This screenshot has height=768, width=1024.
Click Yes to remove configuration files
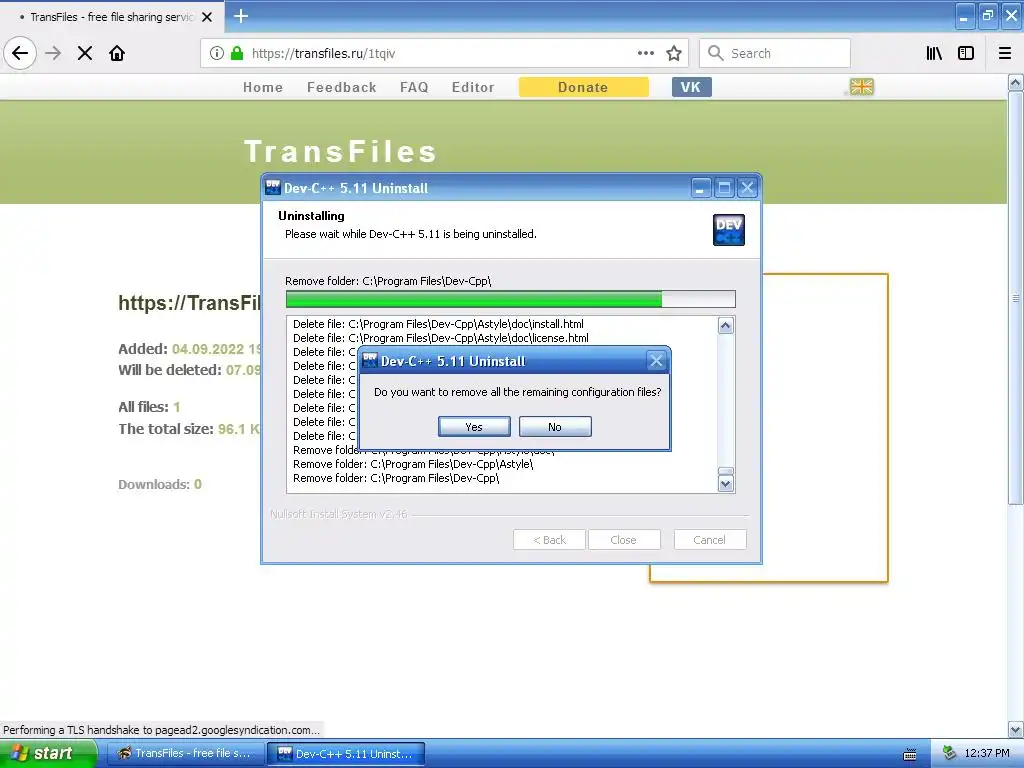point(474,427)
